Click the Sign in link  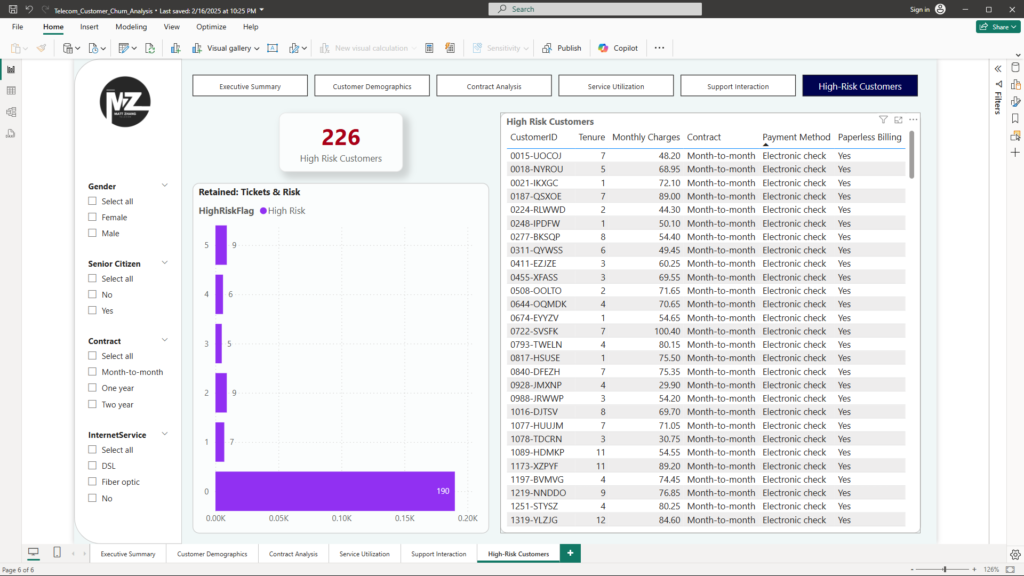pos(919,9)
